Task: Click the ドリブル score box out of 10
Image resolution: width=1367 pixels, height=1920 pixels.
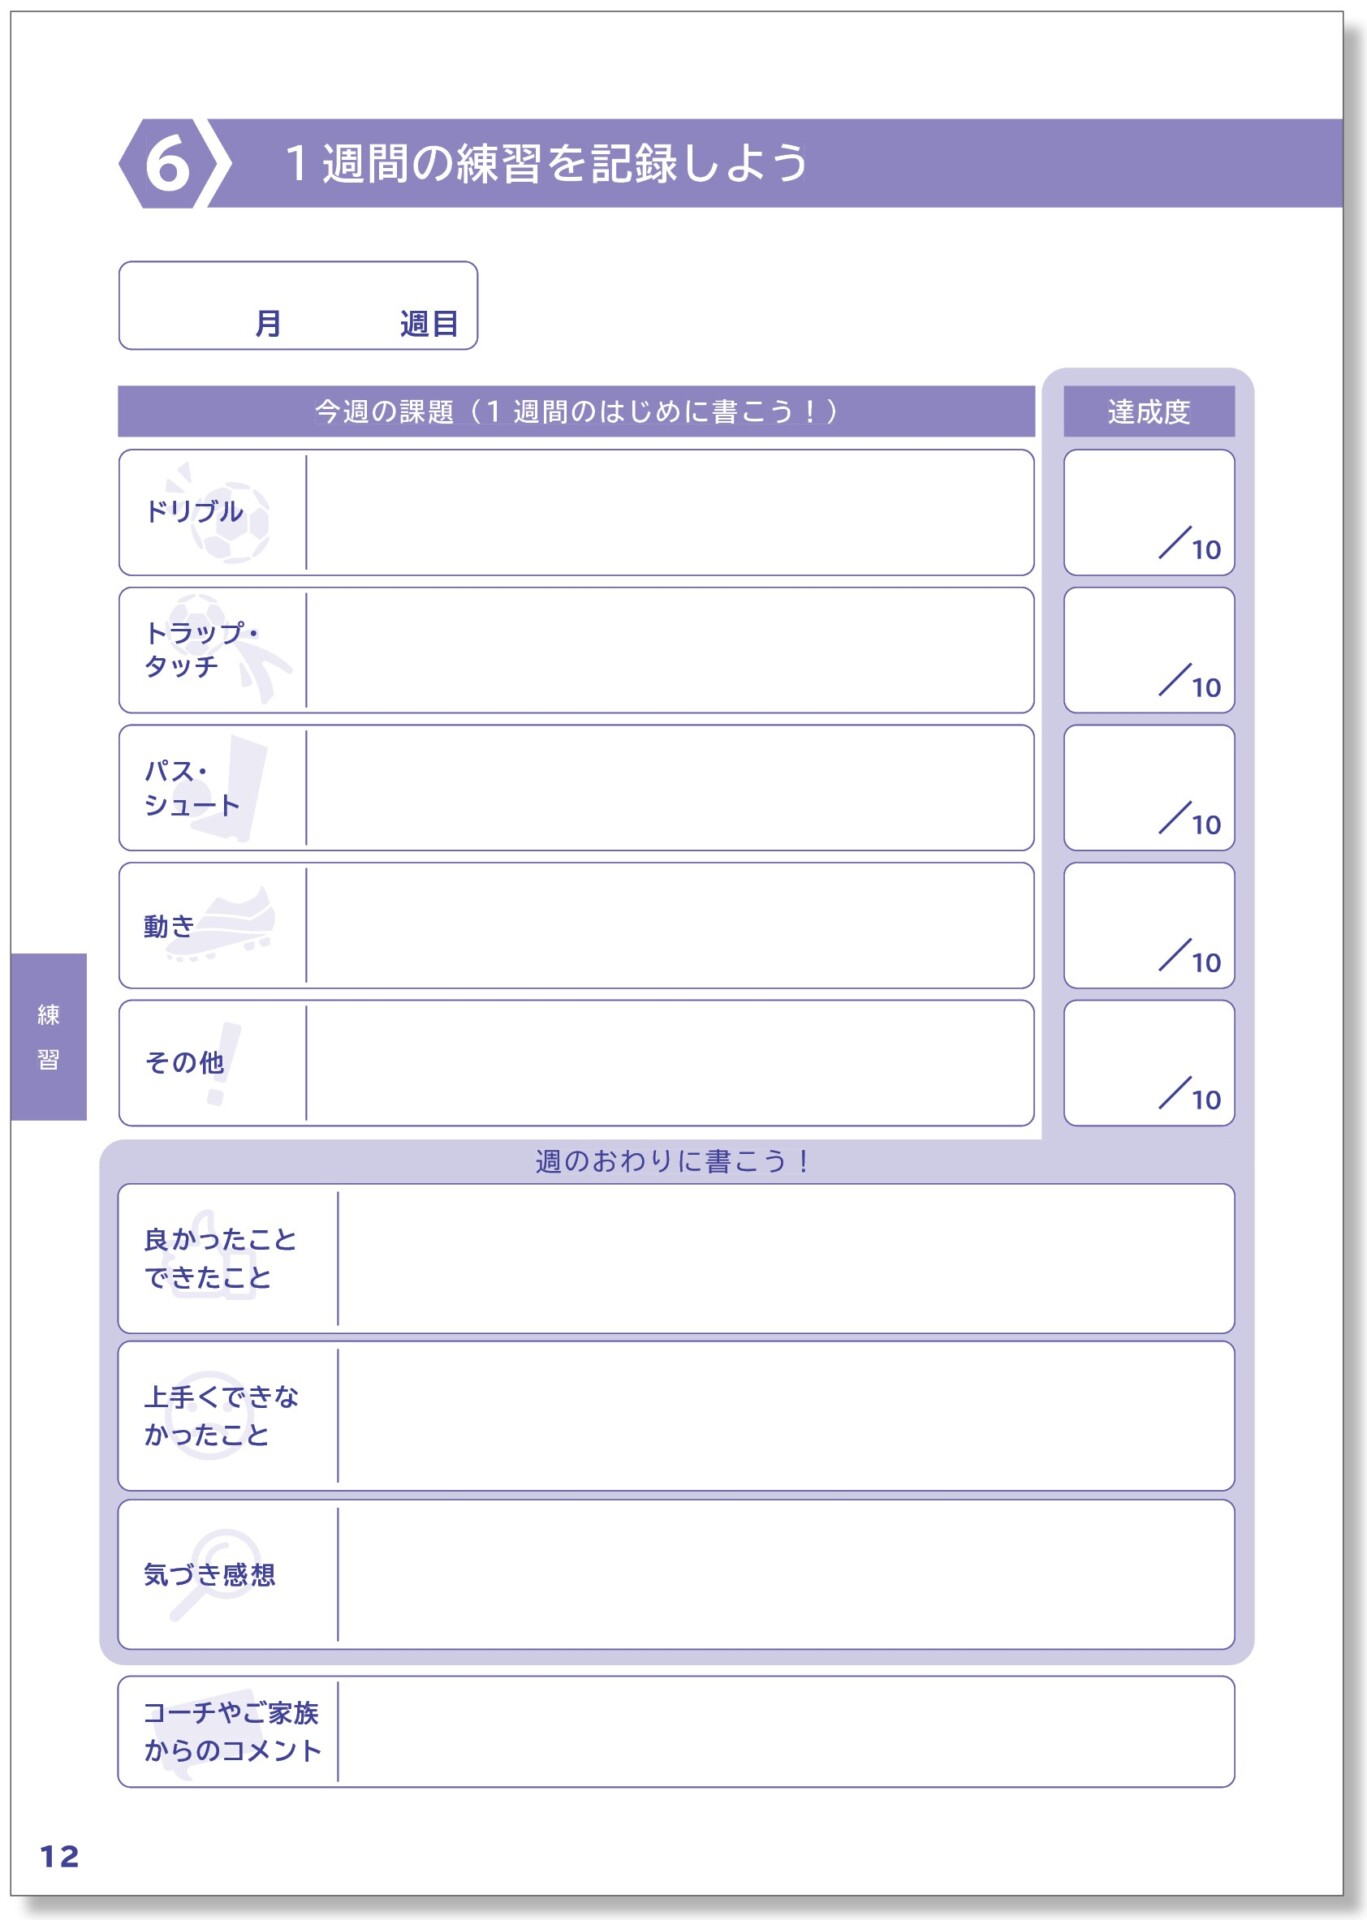Action: pos(1149,512)
